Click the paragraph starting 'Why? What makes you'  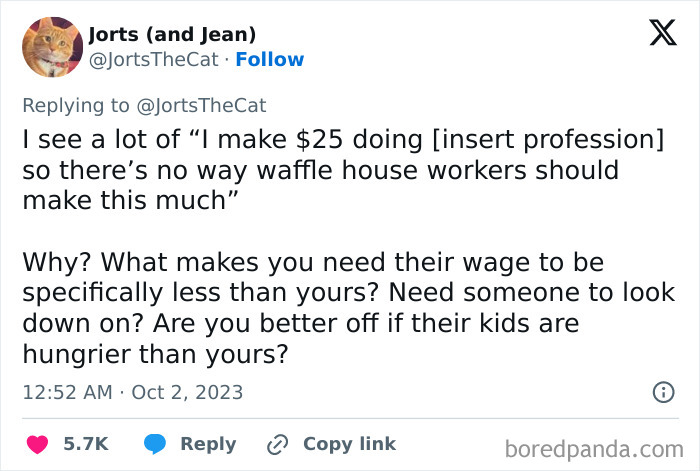(x=349, y=308)
